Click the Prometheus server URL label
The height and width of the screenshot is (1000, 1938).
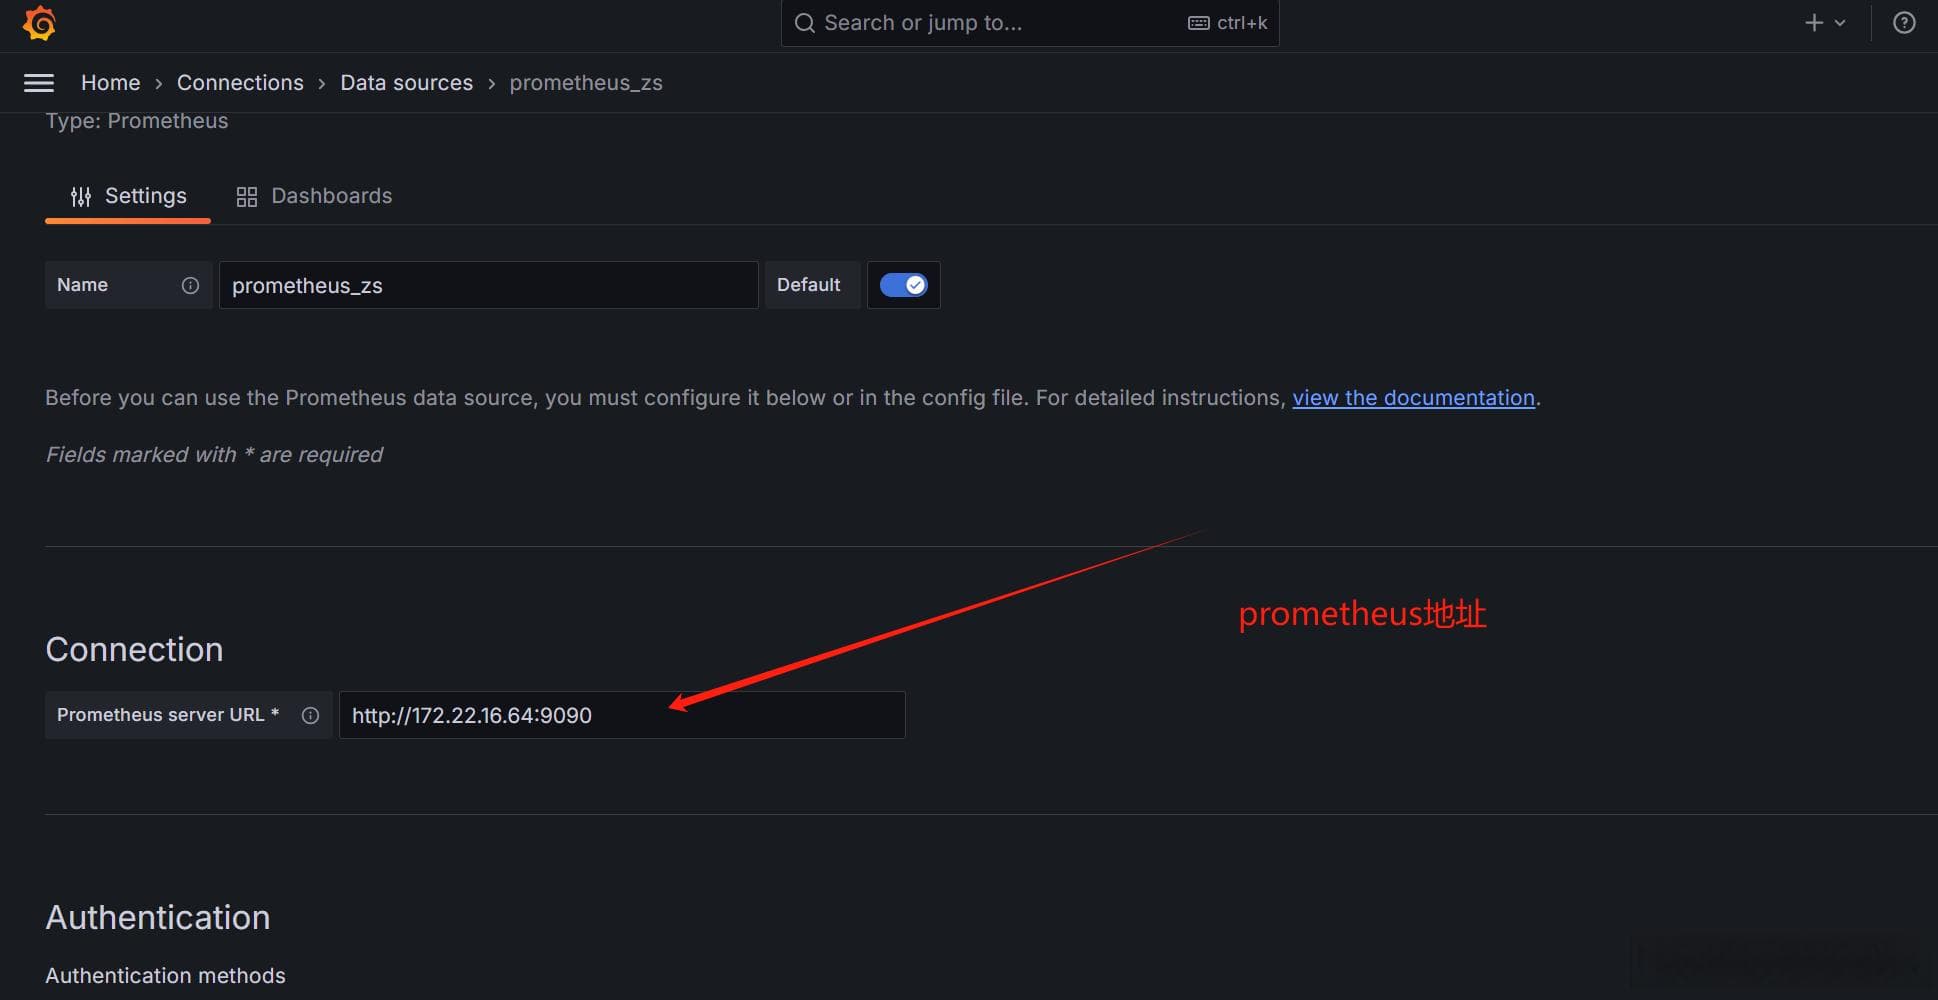point(167,715)
